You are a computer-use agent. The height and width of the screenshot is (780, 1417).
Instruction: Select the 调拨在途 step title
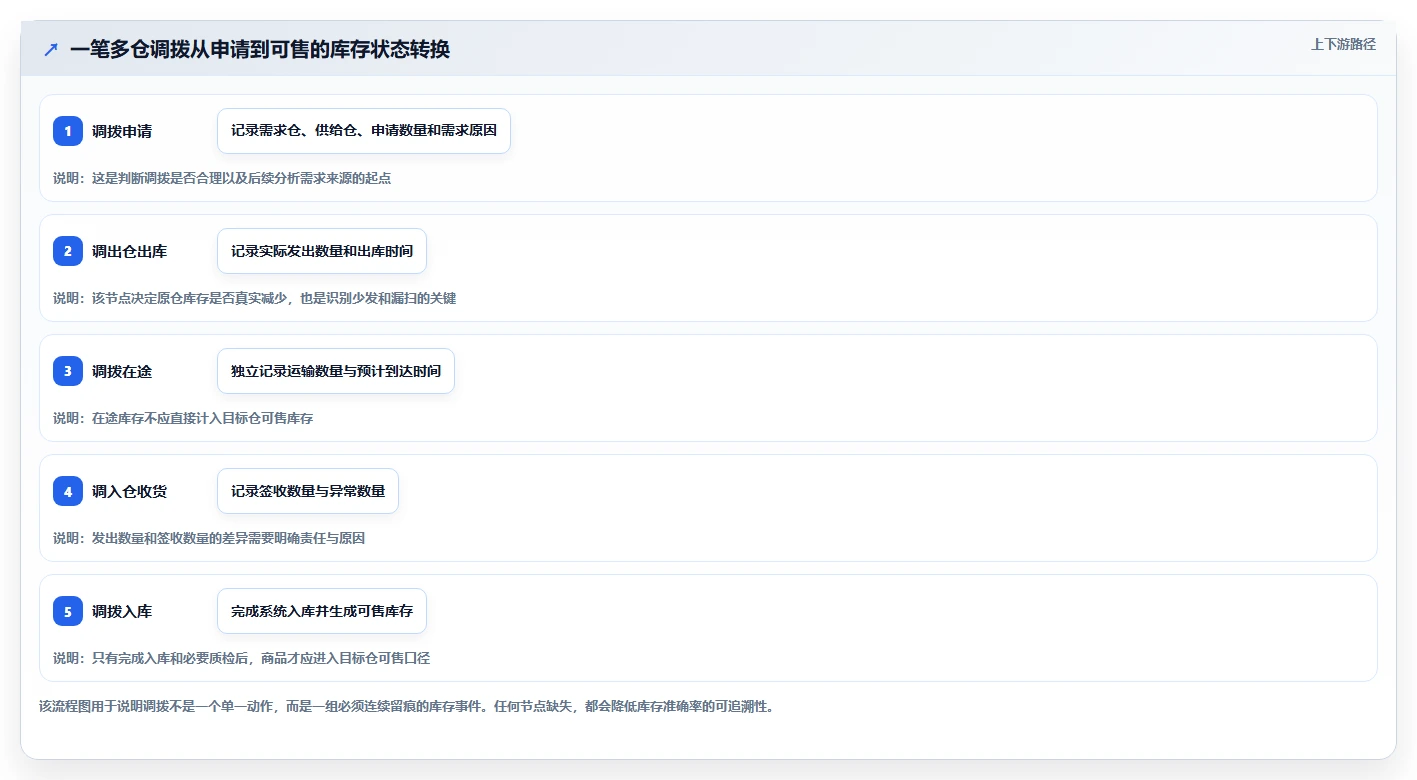(x=122, y=371)
